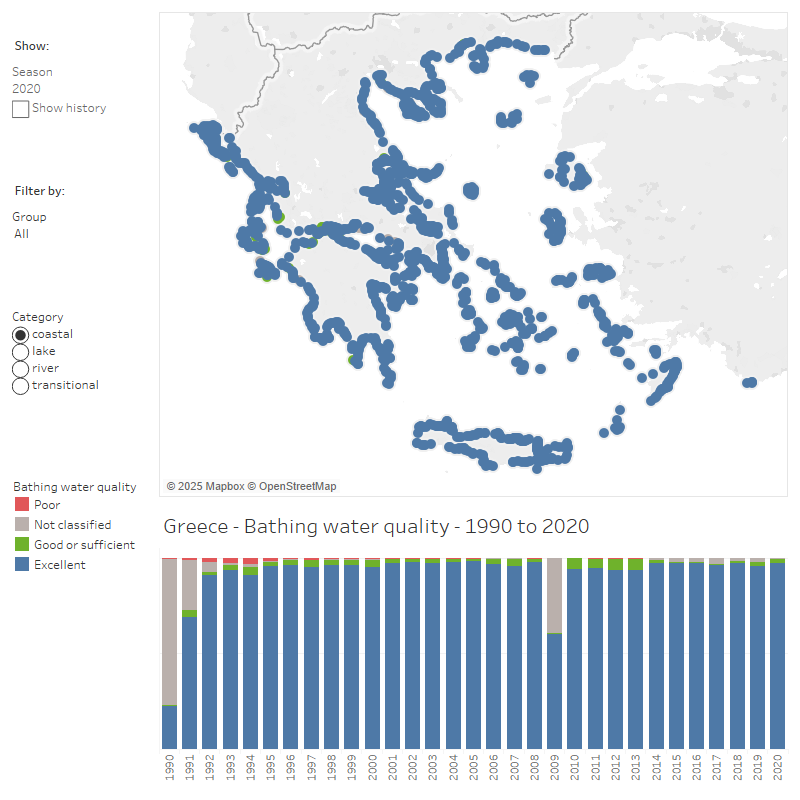Click the blue segment of the 2020 bar
This screenshot has width=800, height=800.
pyautogui.click(x=778, y=656)
